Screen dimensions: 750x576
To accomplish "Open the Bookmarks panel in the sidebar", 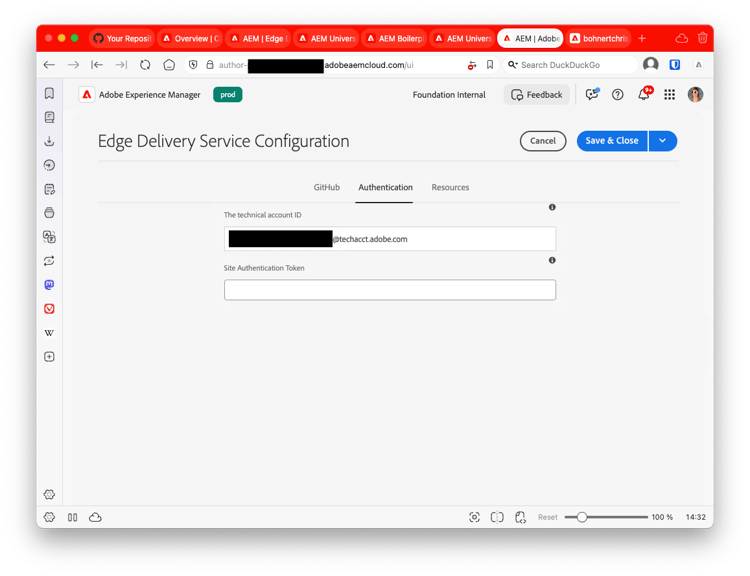I will 49,93.
